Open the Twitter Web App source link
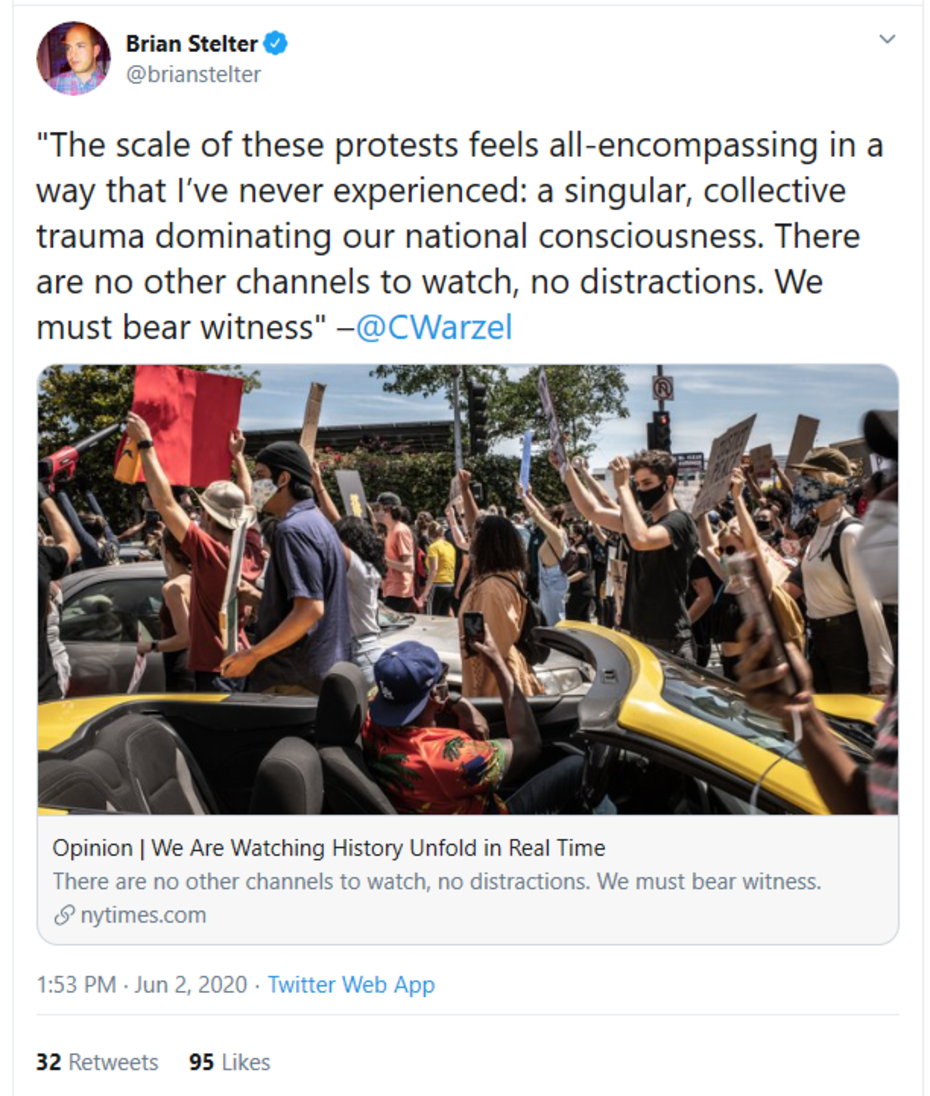Screen dimensions: 930x1096 pos(351,984)
